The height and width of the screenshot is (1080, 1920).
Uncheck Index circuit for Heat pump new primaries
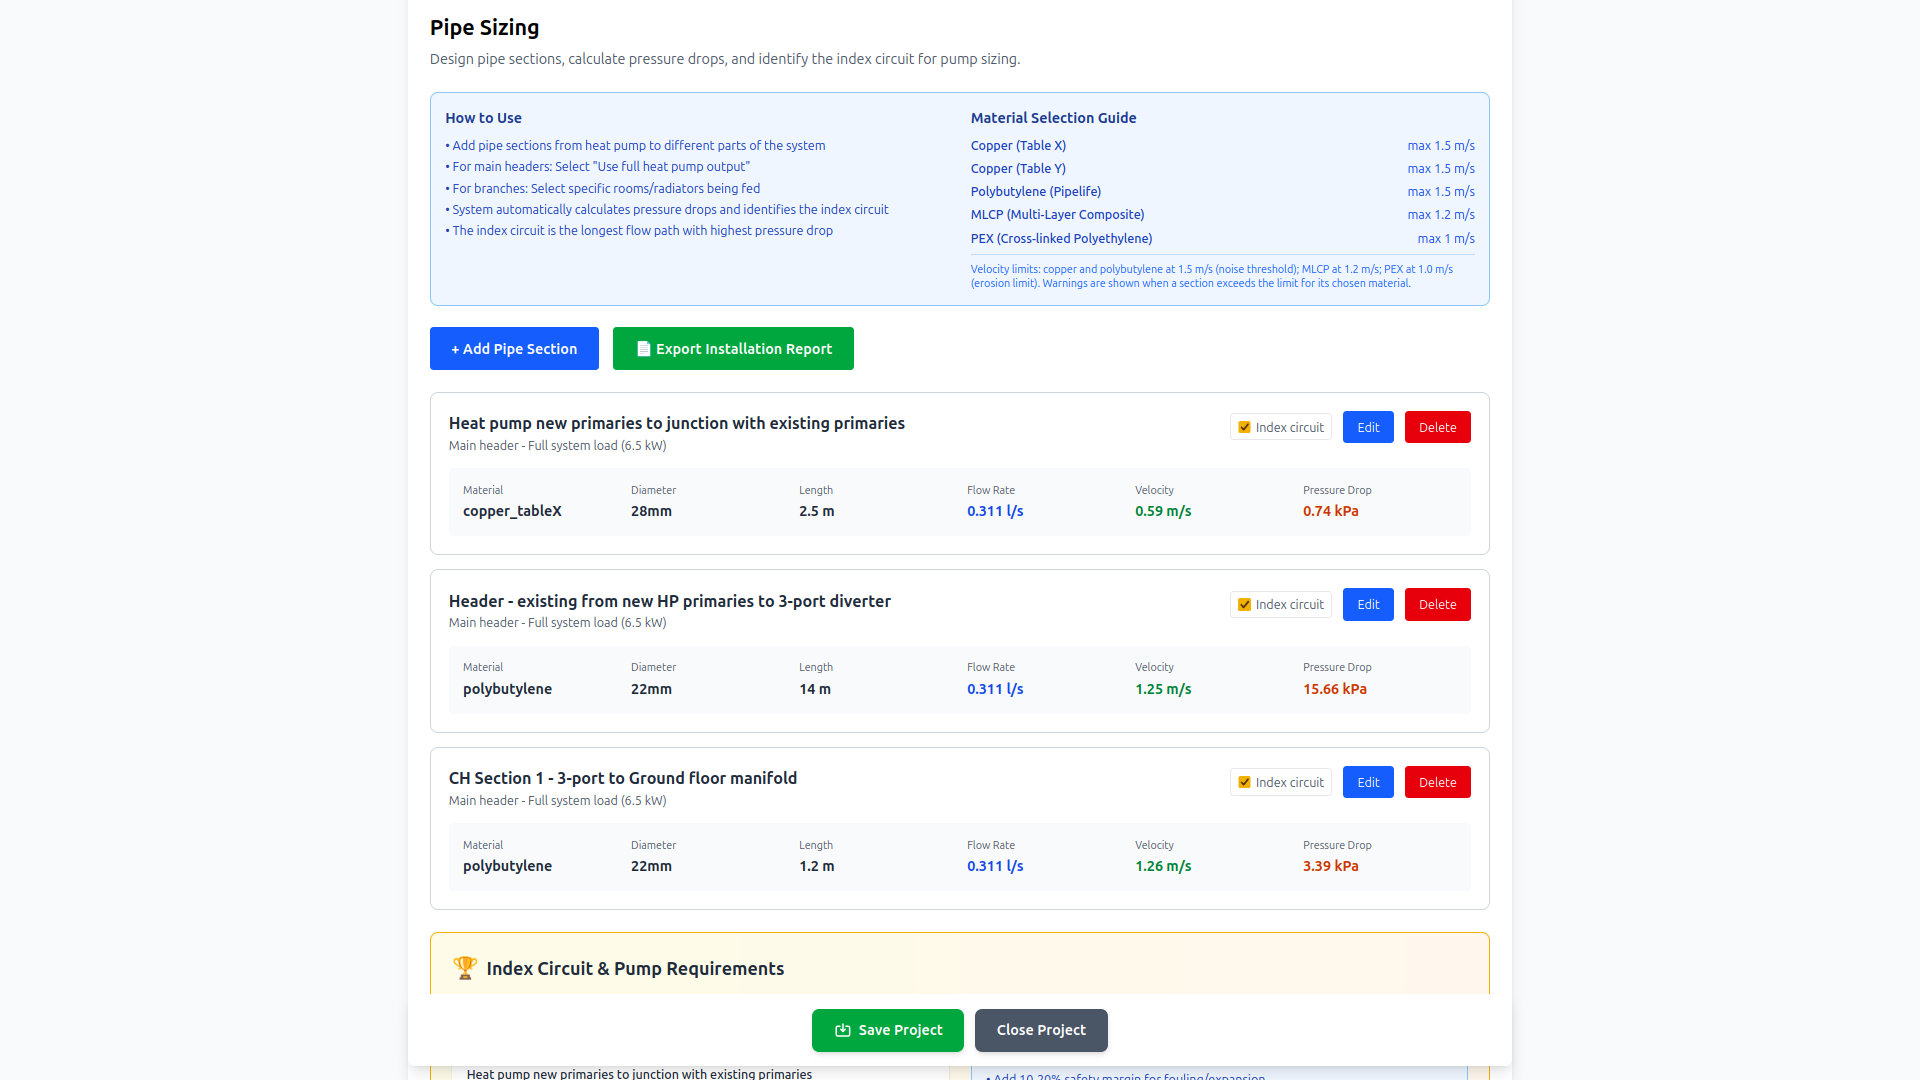click(1244, 427)
